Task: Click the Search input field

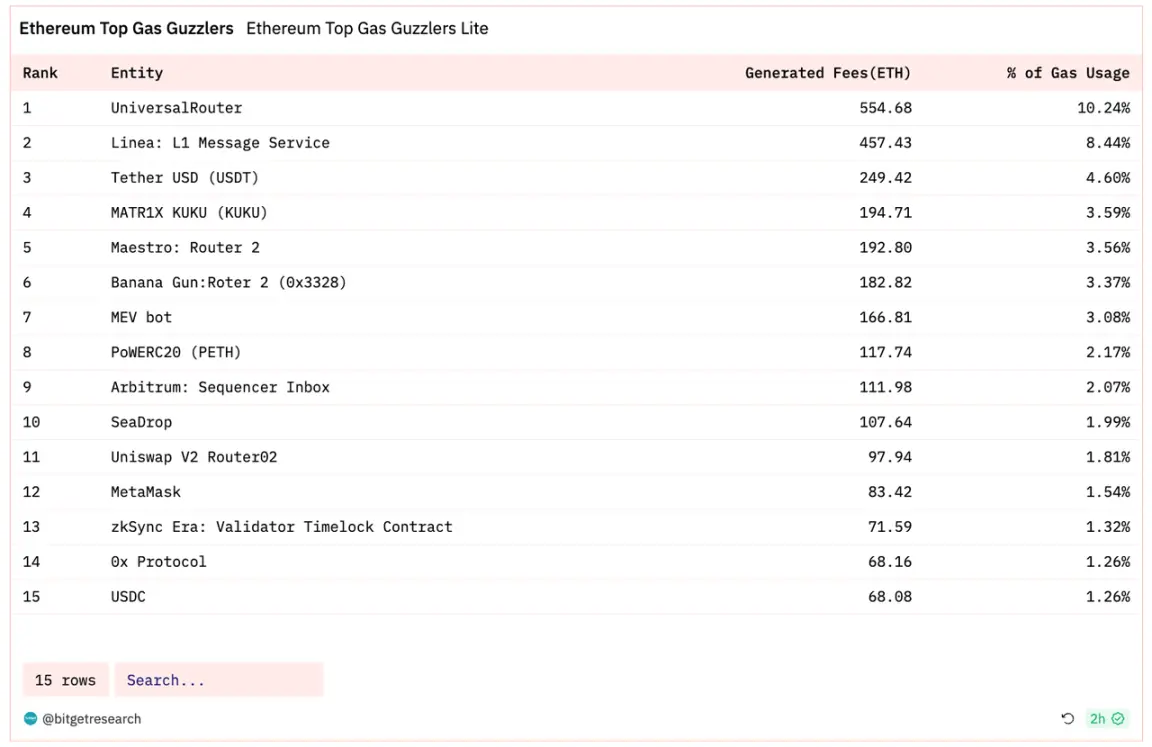Action: click(x=219, y=680)
